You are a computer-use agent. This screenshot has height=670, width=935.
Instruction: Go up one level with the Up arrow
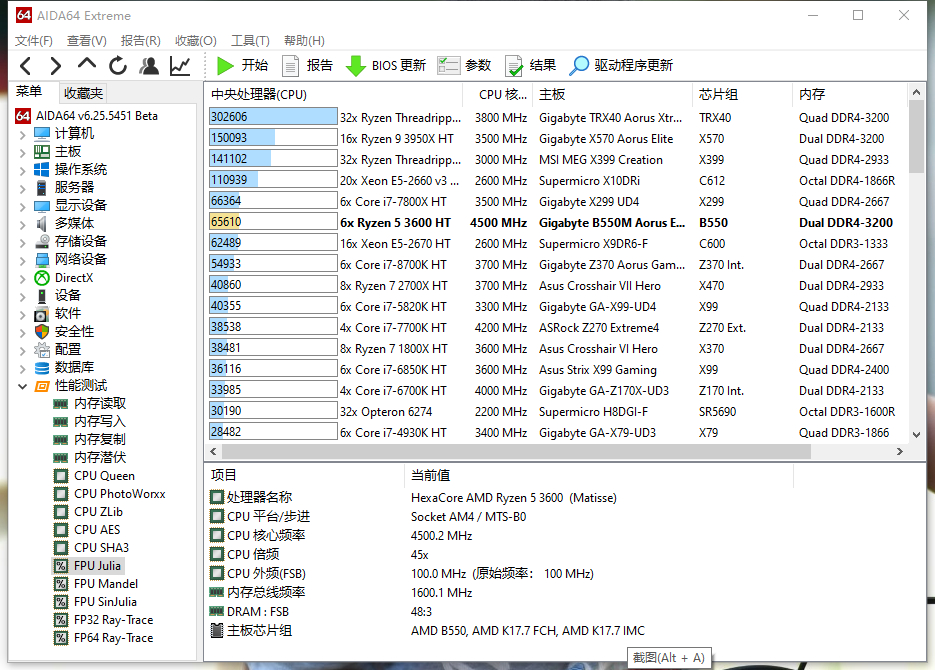pyautogui.click(x=87, y=64)
